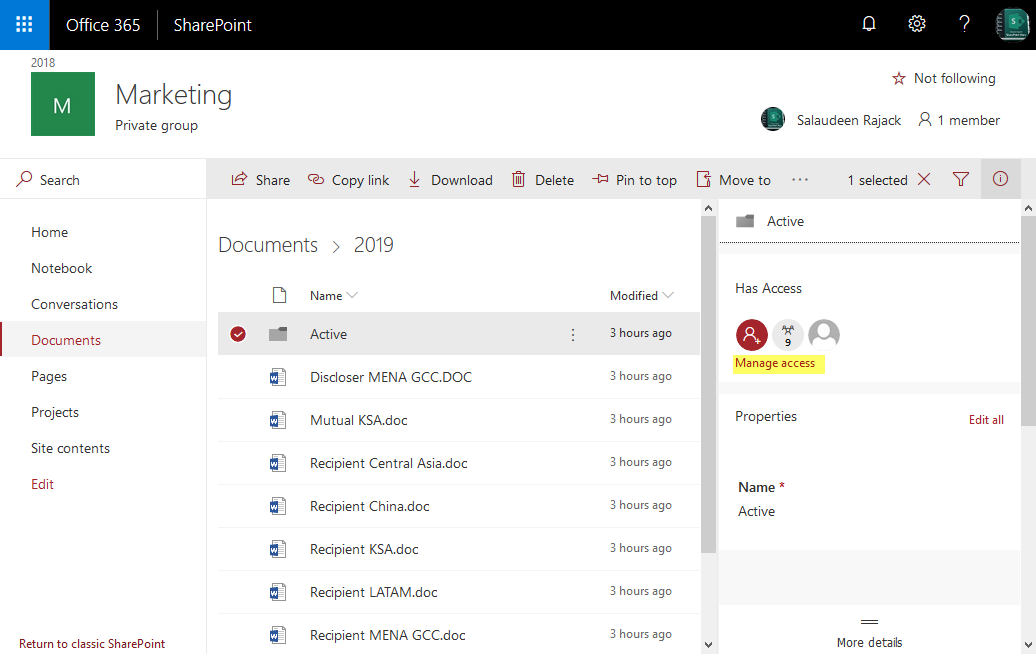Delete the selected item
Image resolution: width=1036 pixels, height=654 pixels.
pos(543,179)
